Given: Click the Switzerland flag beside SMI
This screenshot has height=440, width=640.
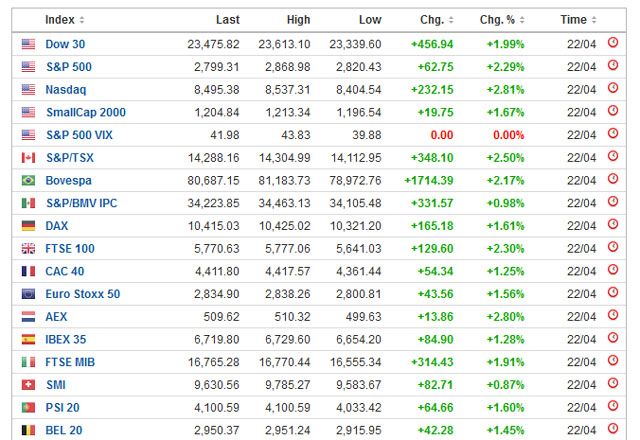Looking at the screenshot, I should click(28, 384).
